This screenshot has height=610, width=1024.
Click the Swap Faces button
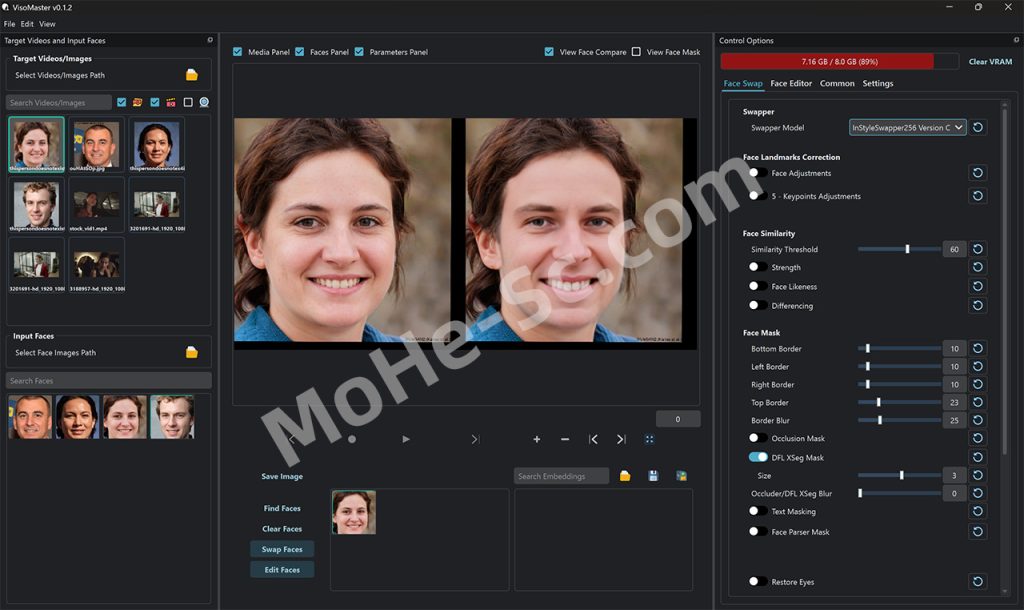pyautogui.click(x=282, y=549)
